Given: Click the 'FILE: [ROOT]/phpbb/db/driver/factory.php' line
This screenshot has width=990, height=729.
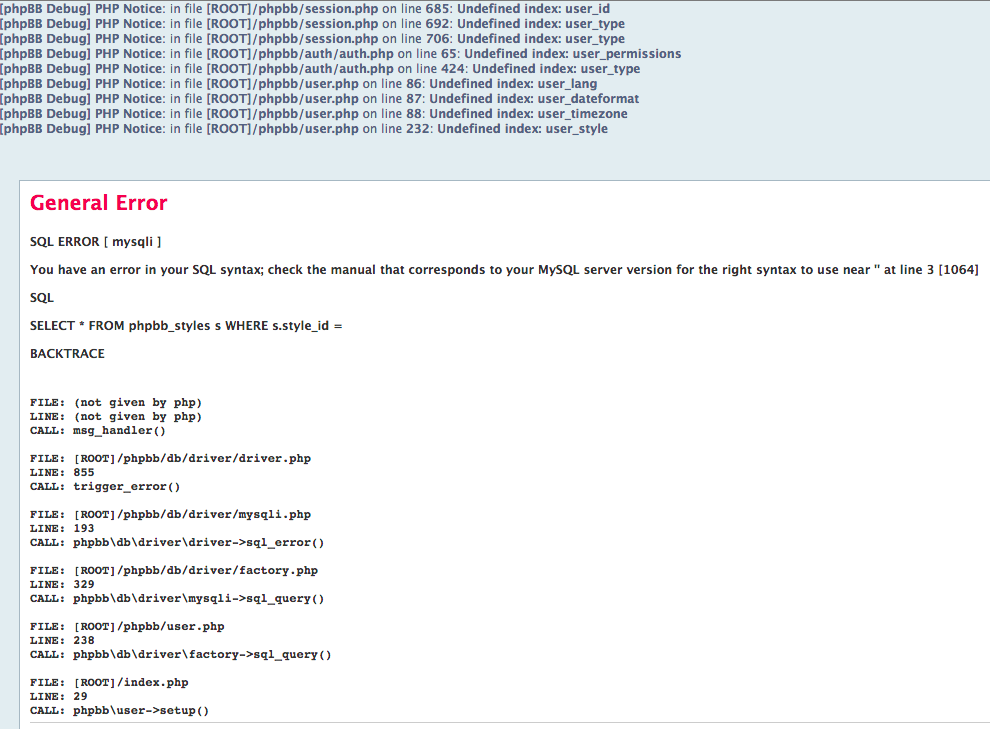Looking at the screenshot, I should tap(174, 571).
